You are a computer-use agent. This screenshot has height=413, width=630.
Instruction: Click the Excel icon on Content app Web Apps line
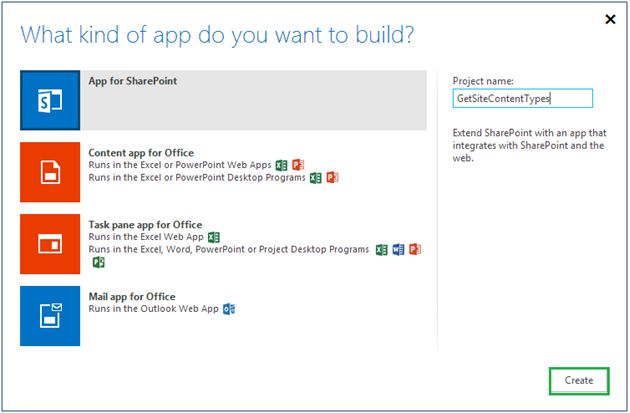click(282, 165)
